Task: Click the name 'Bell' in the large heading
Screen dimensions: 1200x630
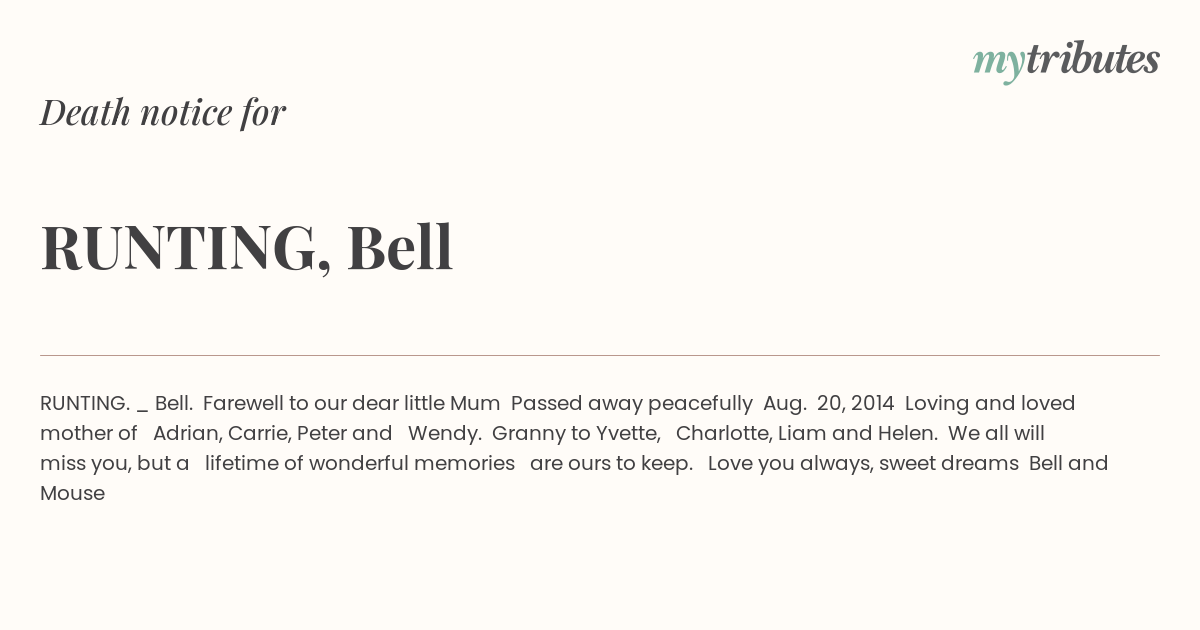Action: (400, 247)
